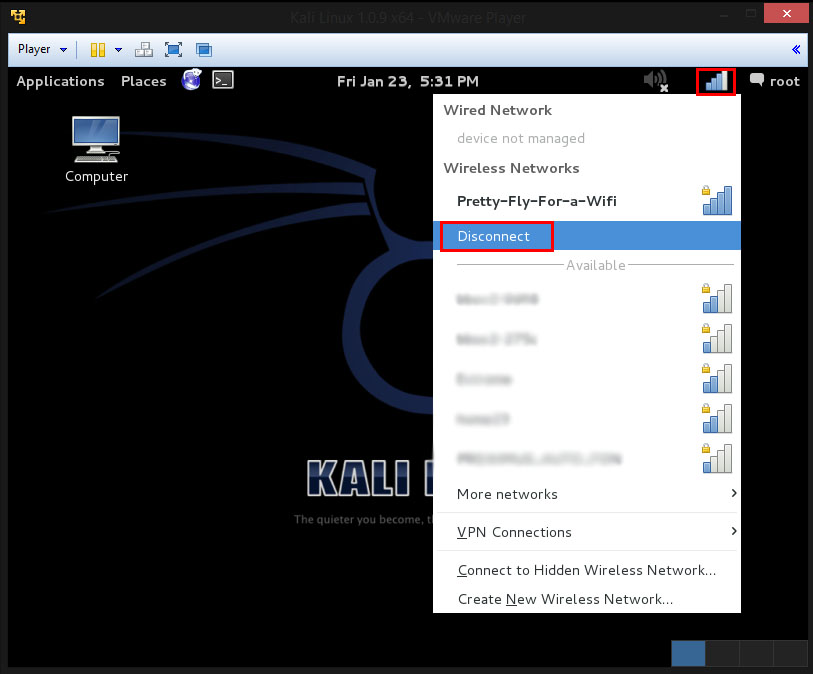Disconnect from the current wireless network
The image size is (813, 674).
point(586,236)
